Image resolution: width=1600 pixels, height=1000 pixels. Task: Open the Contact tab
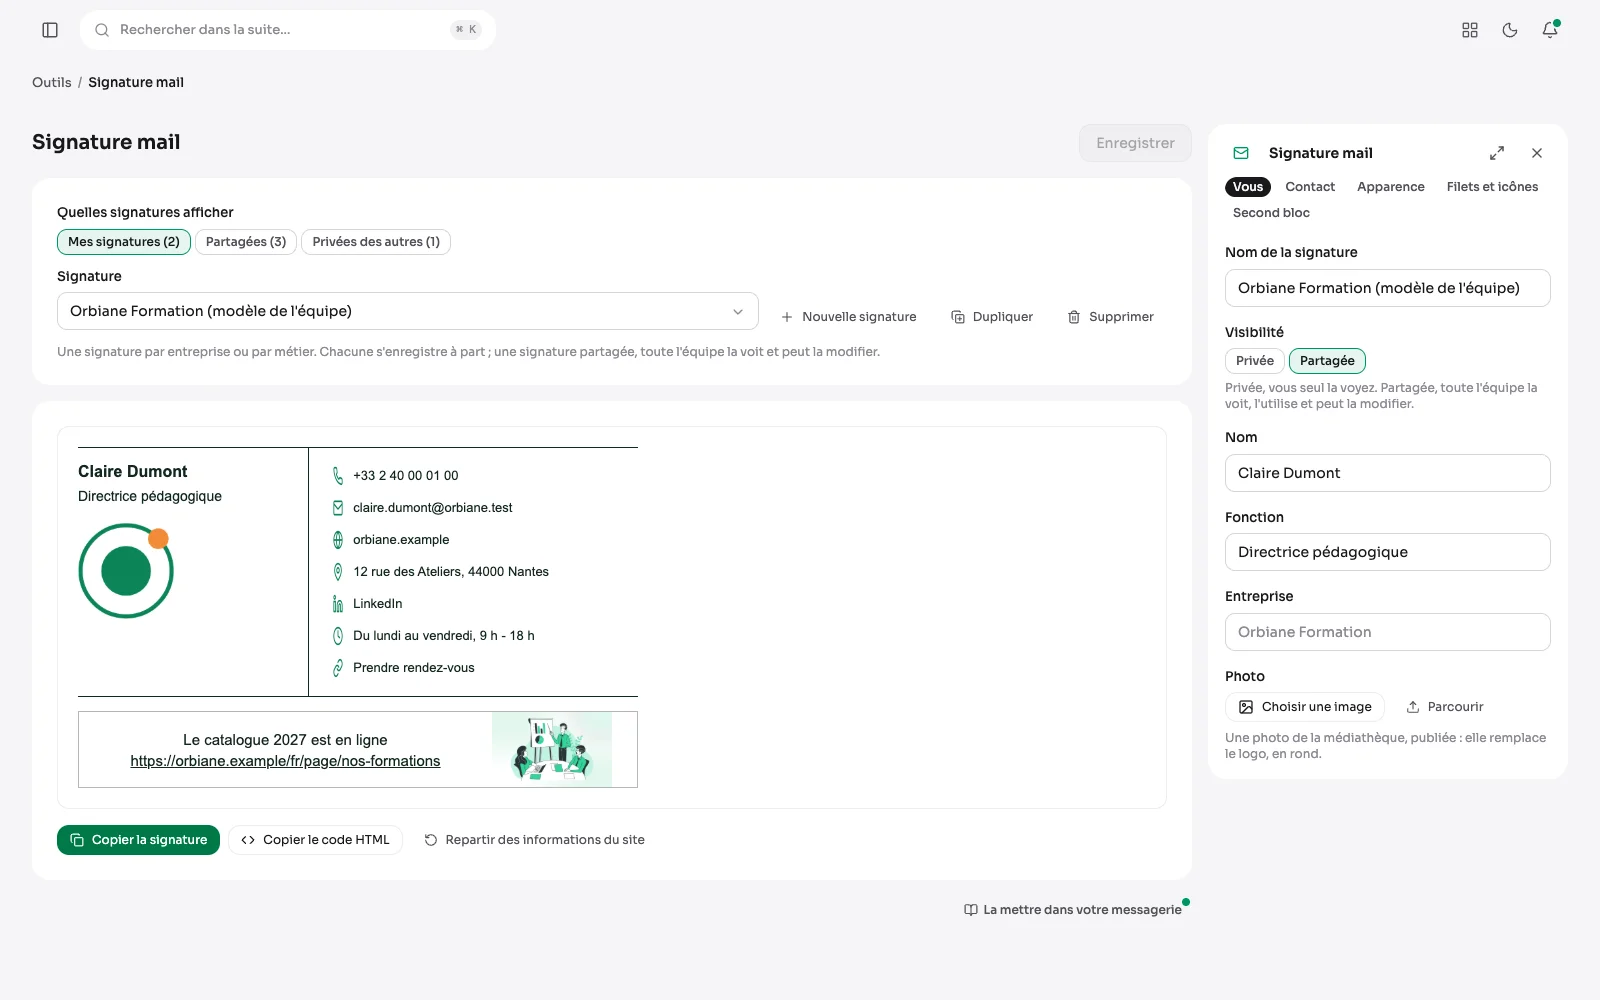(x=1310, y=187)
